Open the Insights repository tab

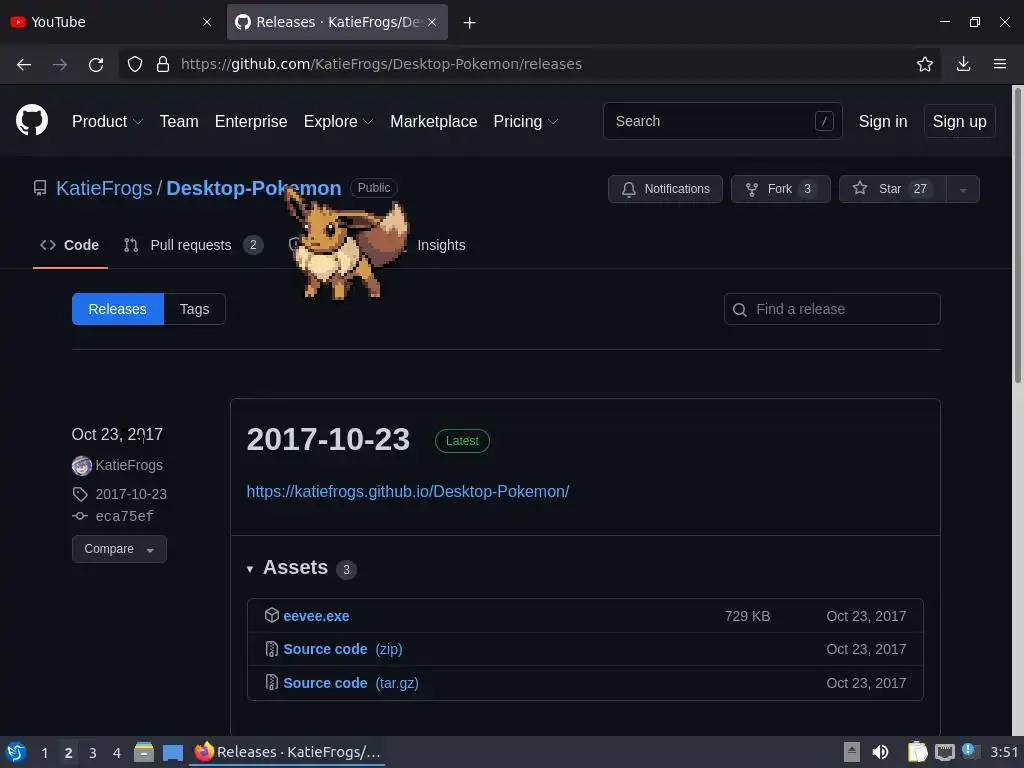[441, 245]
